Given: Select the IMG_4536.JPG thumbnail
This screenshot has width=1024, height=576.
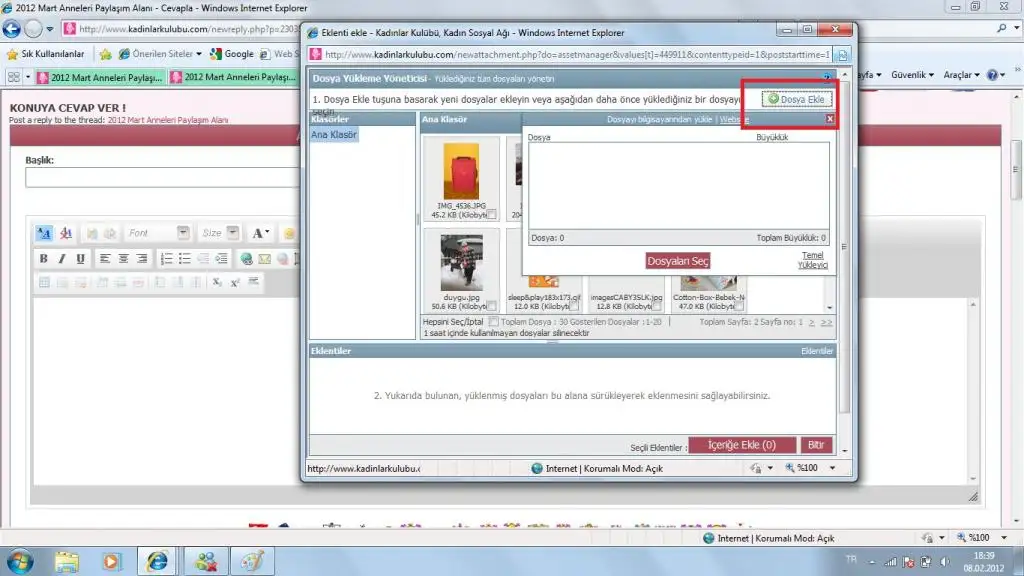Looking at the screenshot, I should [x=461, y=172].
